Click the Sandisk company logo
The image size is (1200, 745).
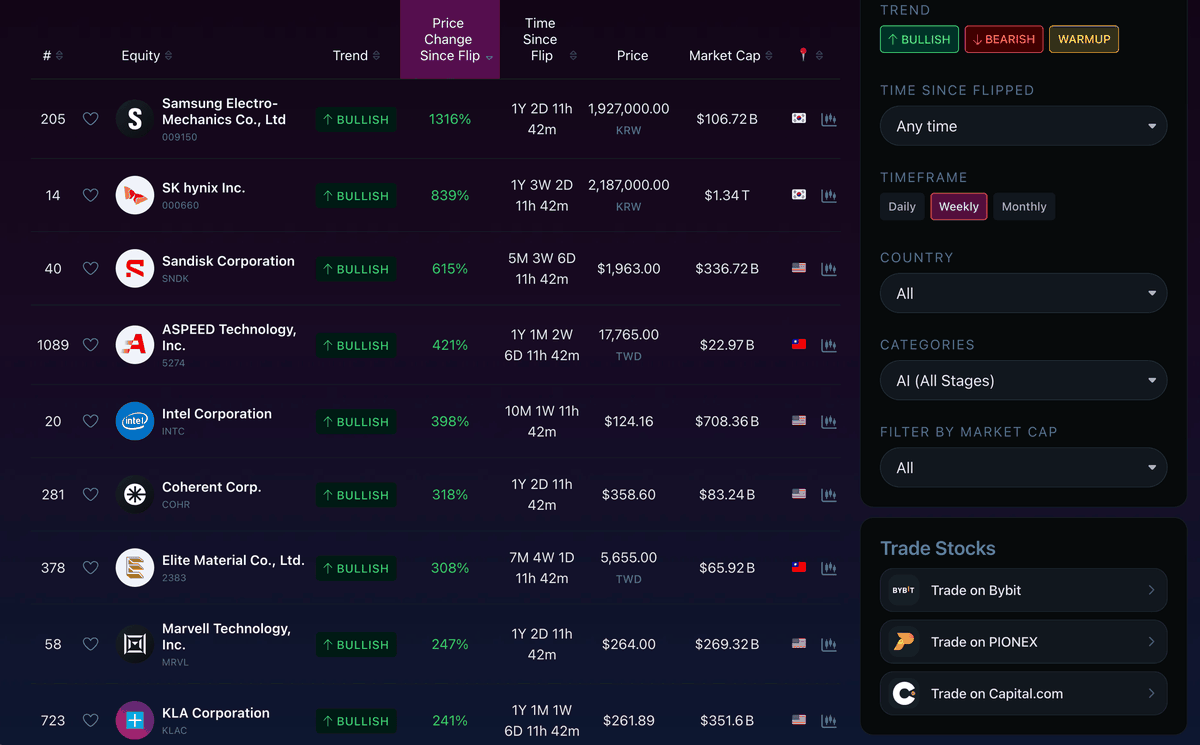[135, 268]
